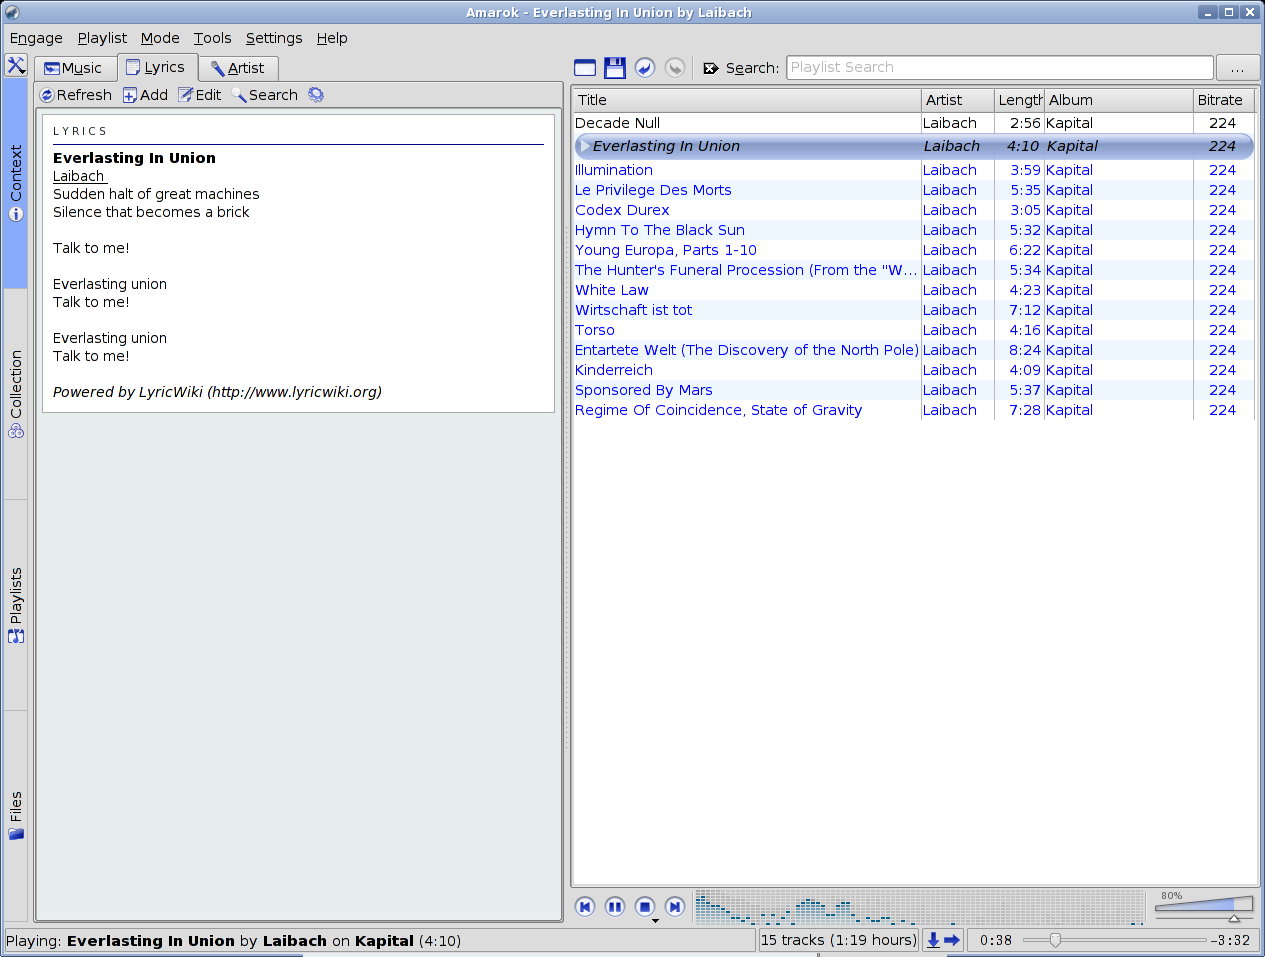Sort playlist by Title column header
This screenshot has width=1265, height=957.
747,100
